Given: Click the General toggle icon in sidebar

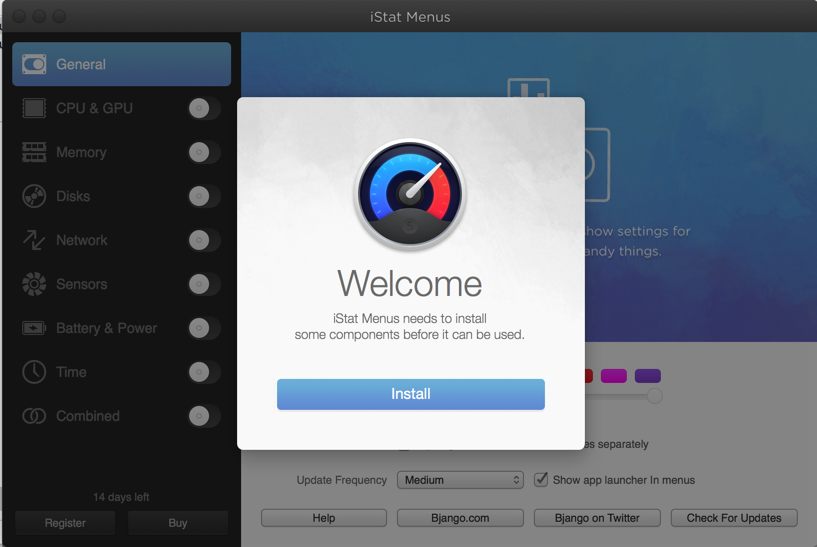Looking at the screenshot, I should click(x=34, y=64).
